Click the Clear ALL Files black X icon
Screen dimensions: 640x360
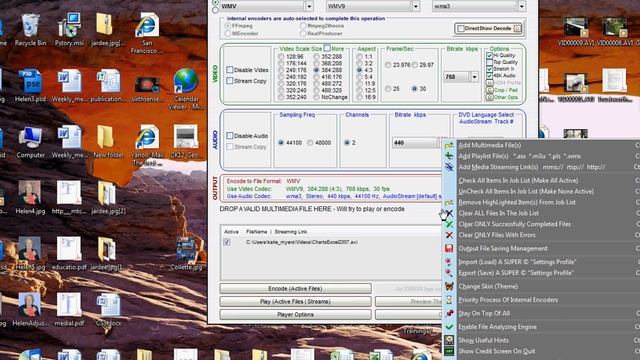(449, 213)
